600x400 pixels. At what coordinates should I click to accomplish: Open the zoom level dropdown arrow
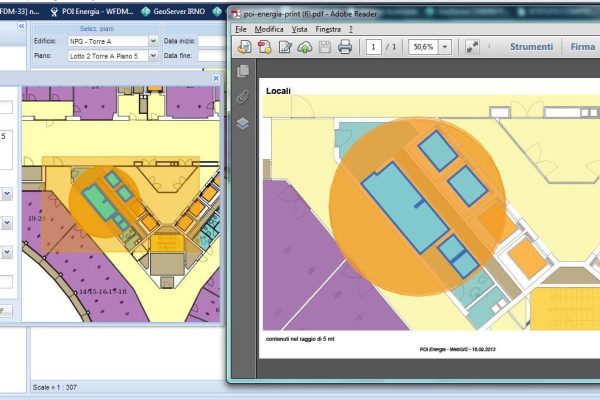point(445,47)
